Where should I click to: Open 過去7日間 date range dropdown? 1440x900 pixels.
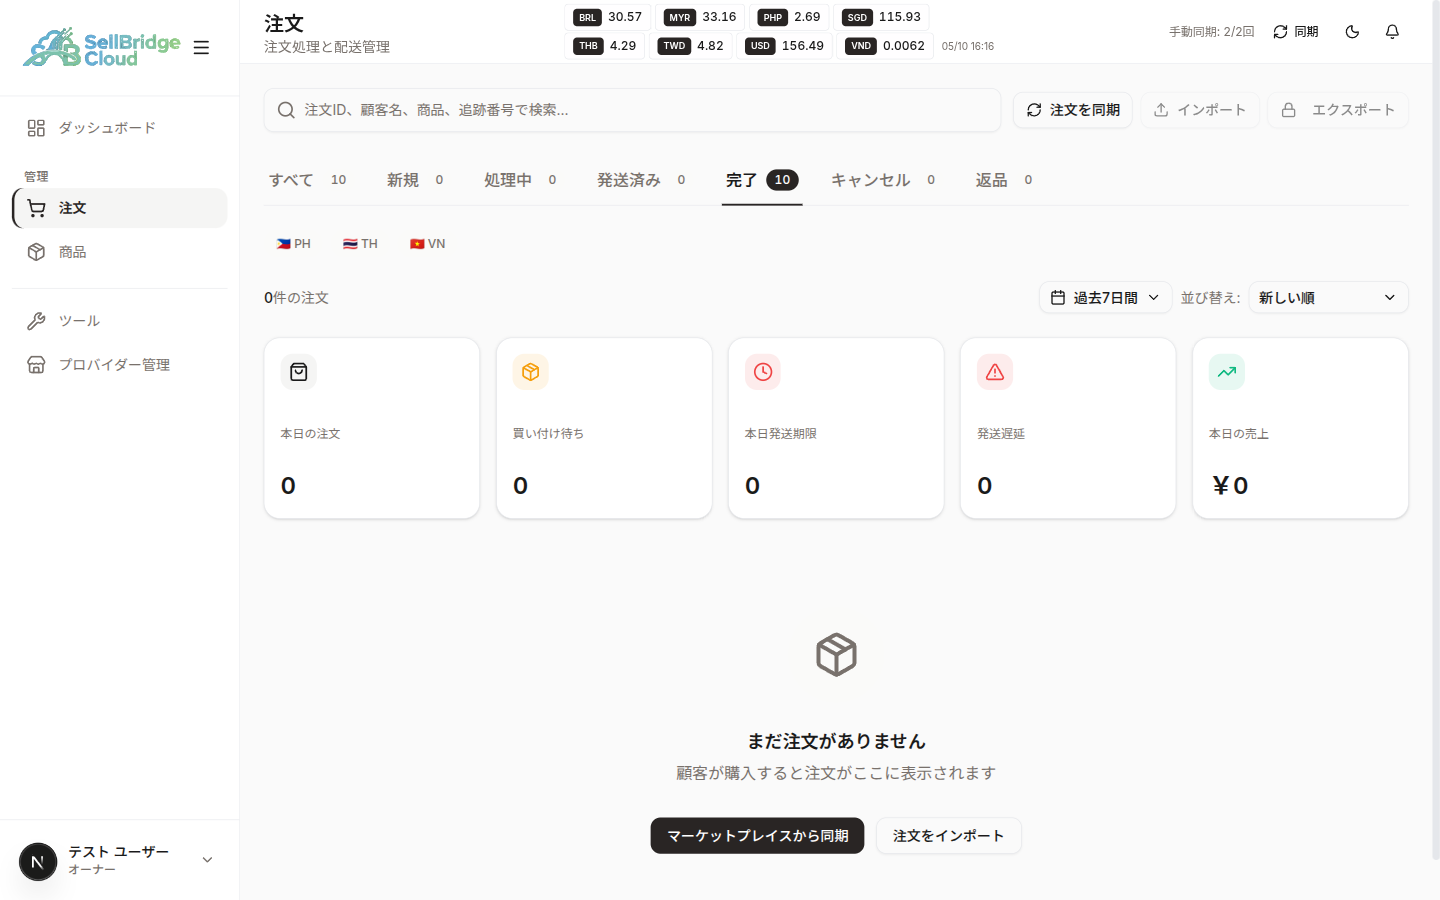1105,298
